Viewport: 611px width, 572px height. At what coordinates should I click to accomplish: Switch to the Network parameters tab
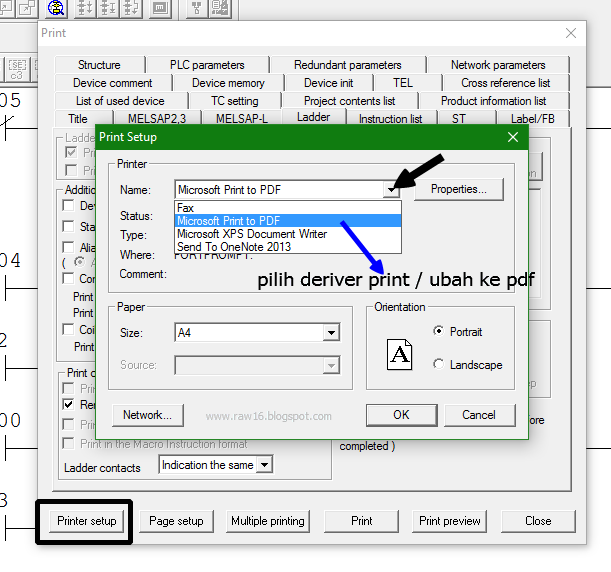498,65
